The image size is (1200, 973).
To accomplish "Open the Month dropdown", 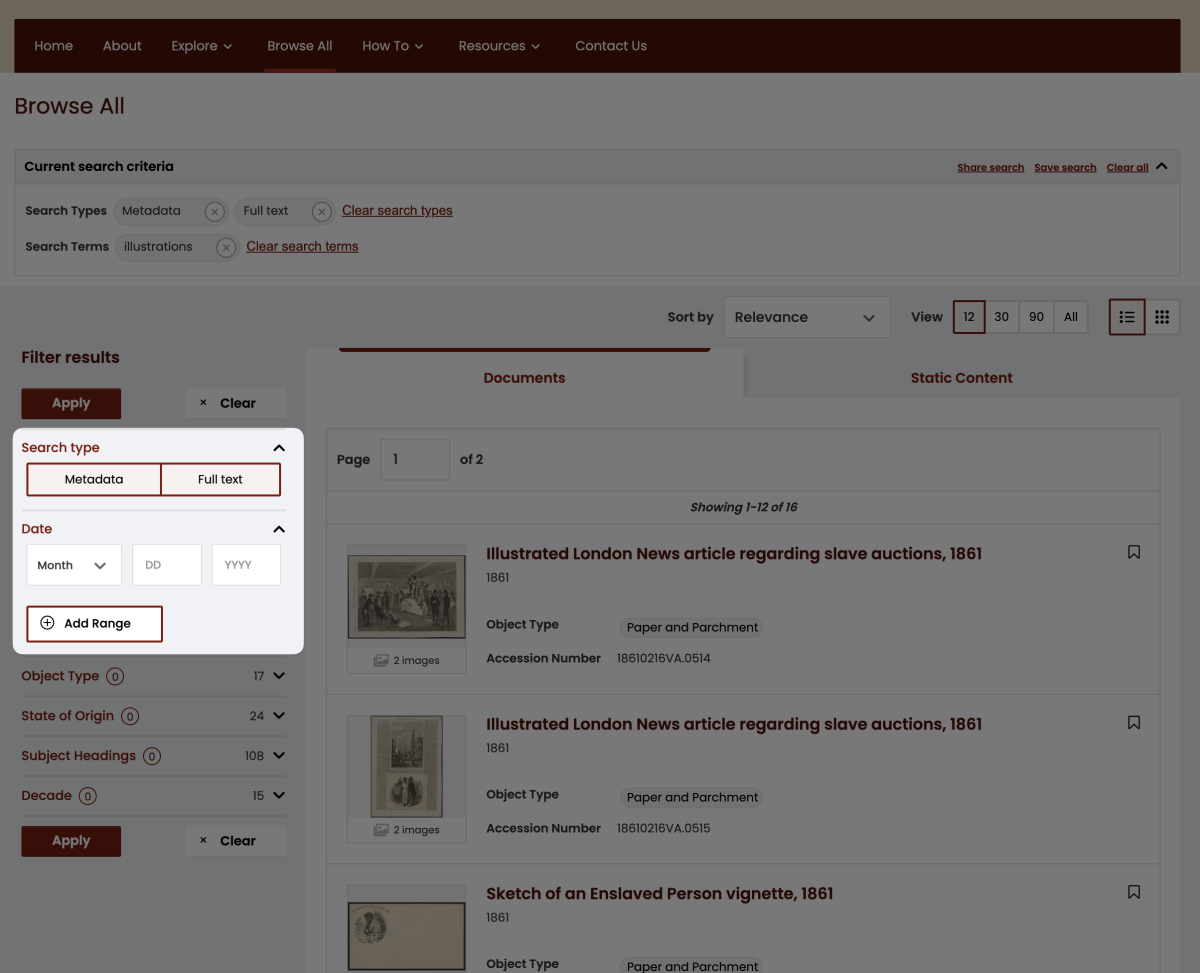I will point(74,565).
